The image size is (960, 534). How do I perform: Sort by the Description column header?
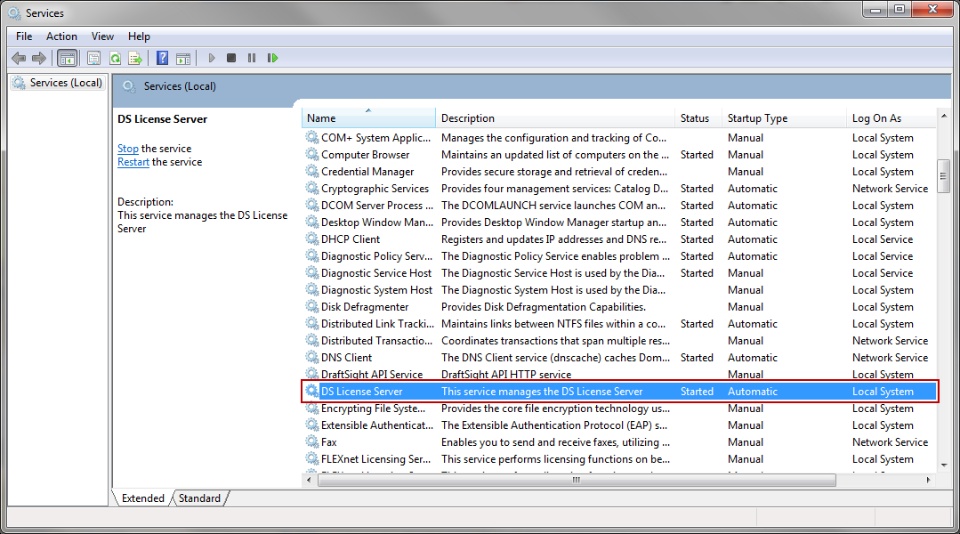tap(556, 118)
